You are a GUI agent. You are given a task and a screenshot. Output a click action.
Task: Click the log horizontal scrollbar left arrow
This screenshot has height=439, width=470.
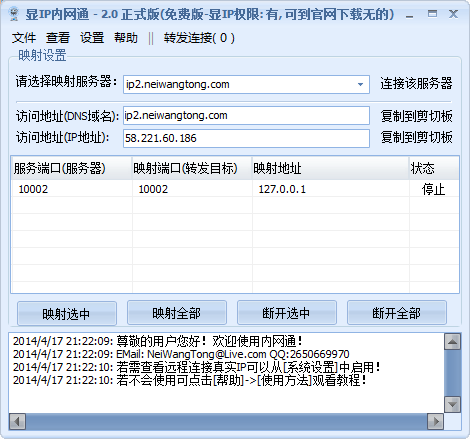pyautogui.click(x=18, y=421)
